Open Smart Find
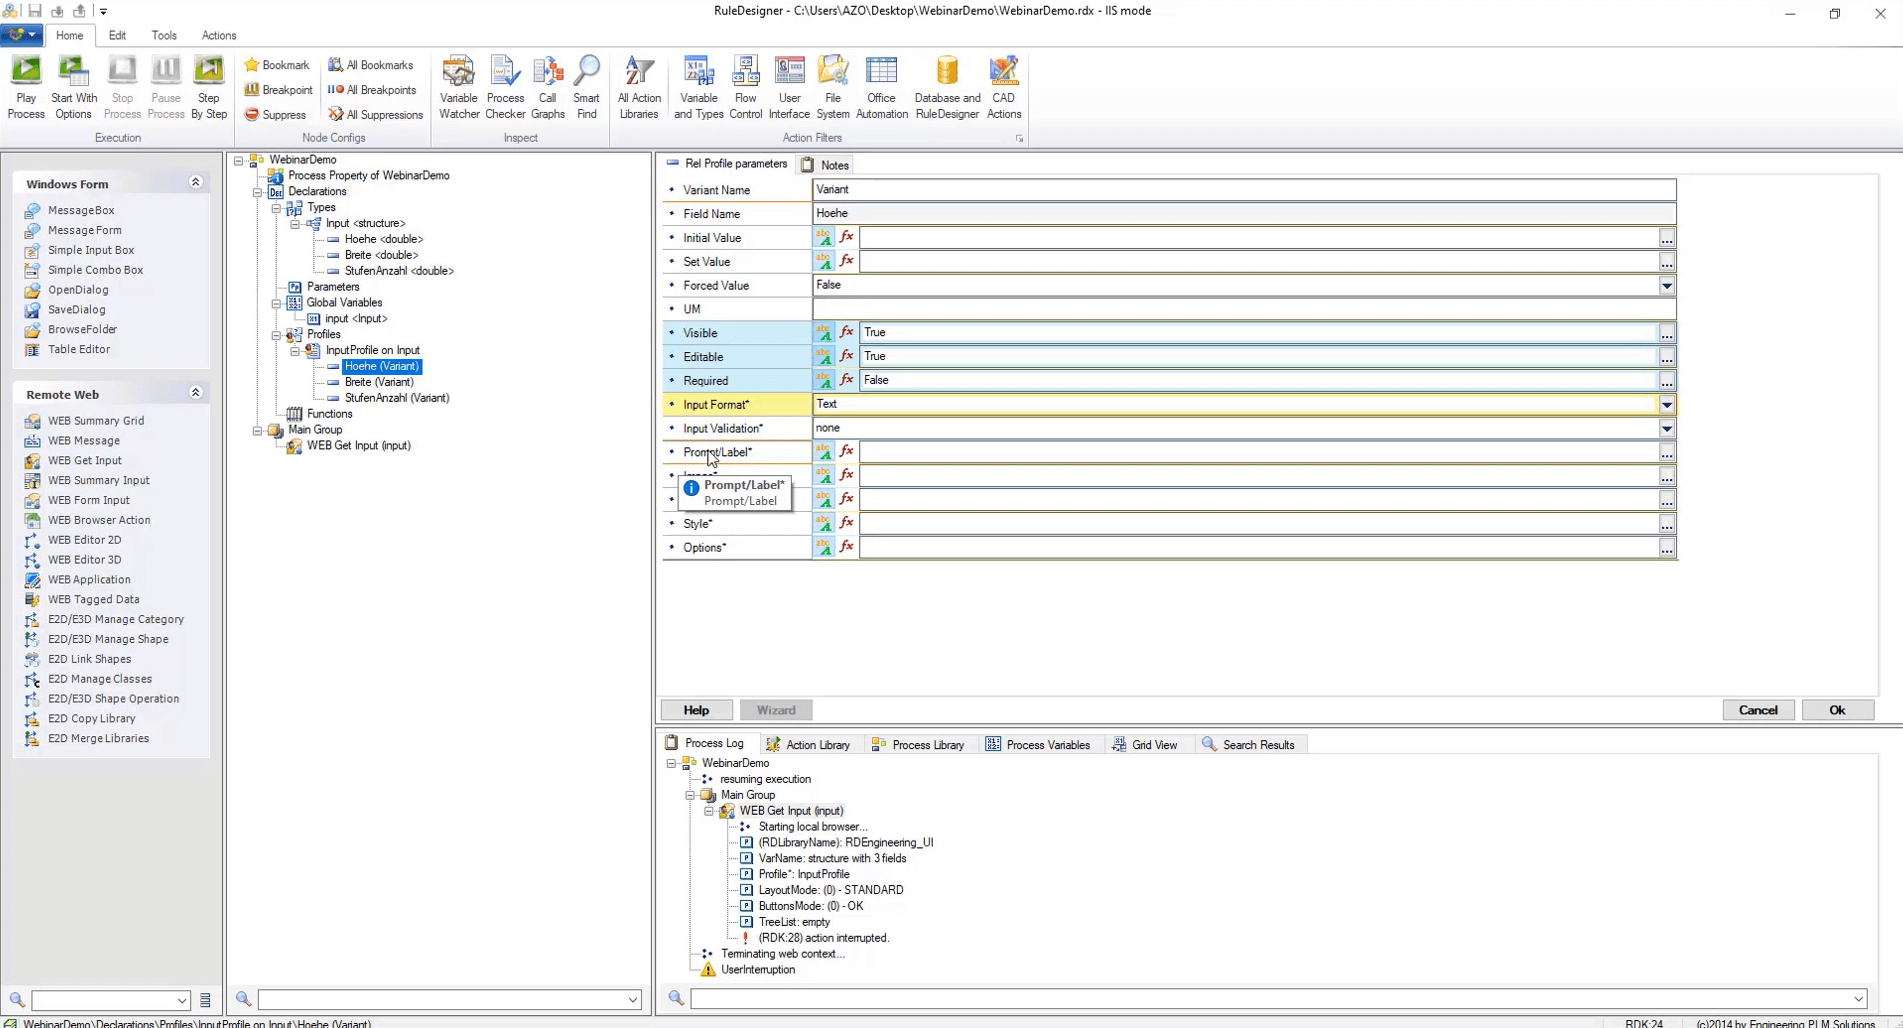The width and height of the screenshot is (1903, 1028). [x=586, y=85]
